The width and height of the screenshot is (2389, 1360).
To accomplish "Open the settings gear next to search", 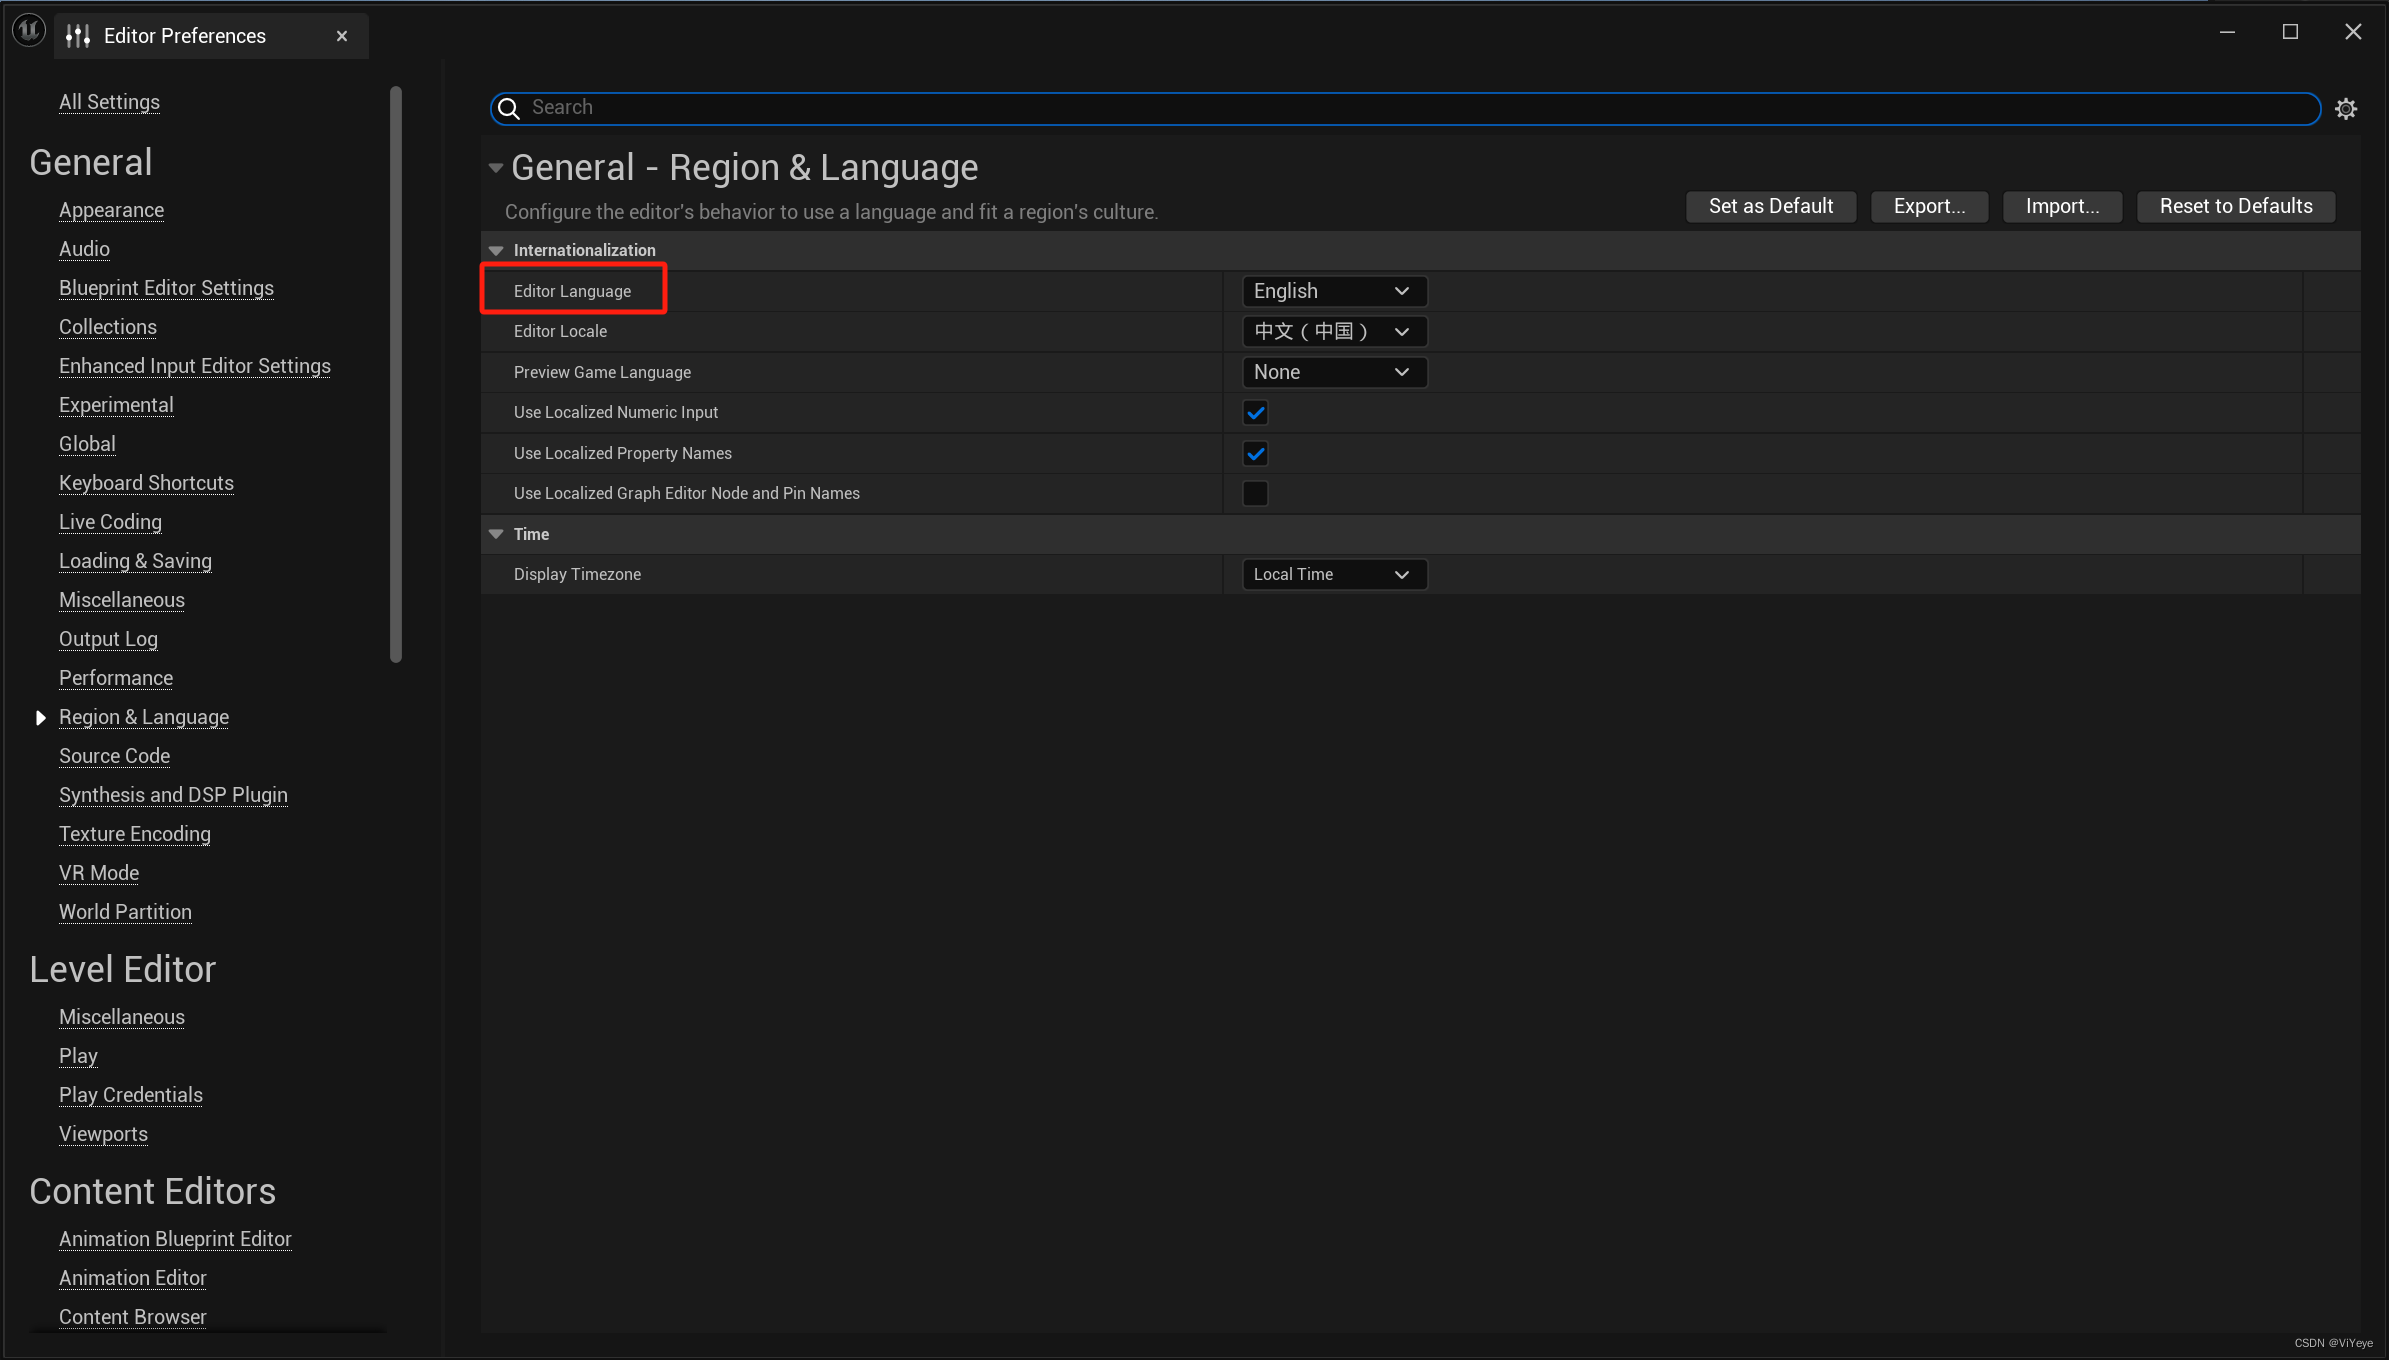I will click(2346, 108).
